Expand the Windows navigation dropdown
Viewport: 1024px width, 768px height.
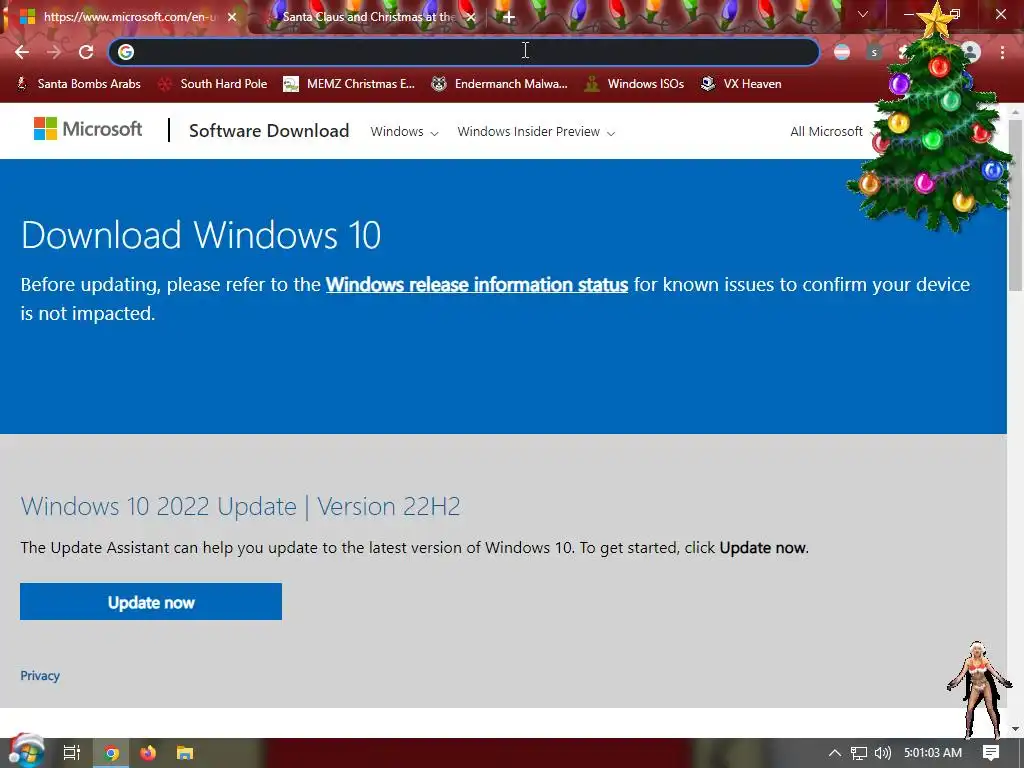pos(404,131)
